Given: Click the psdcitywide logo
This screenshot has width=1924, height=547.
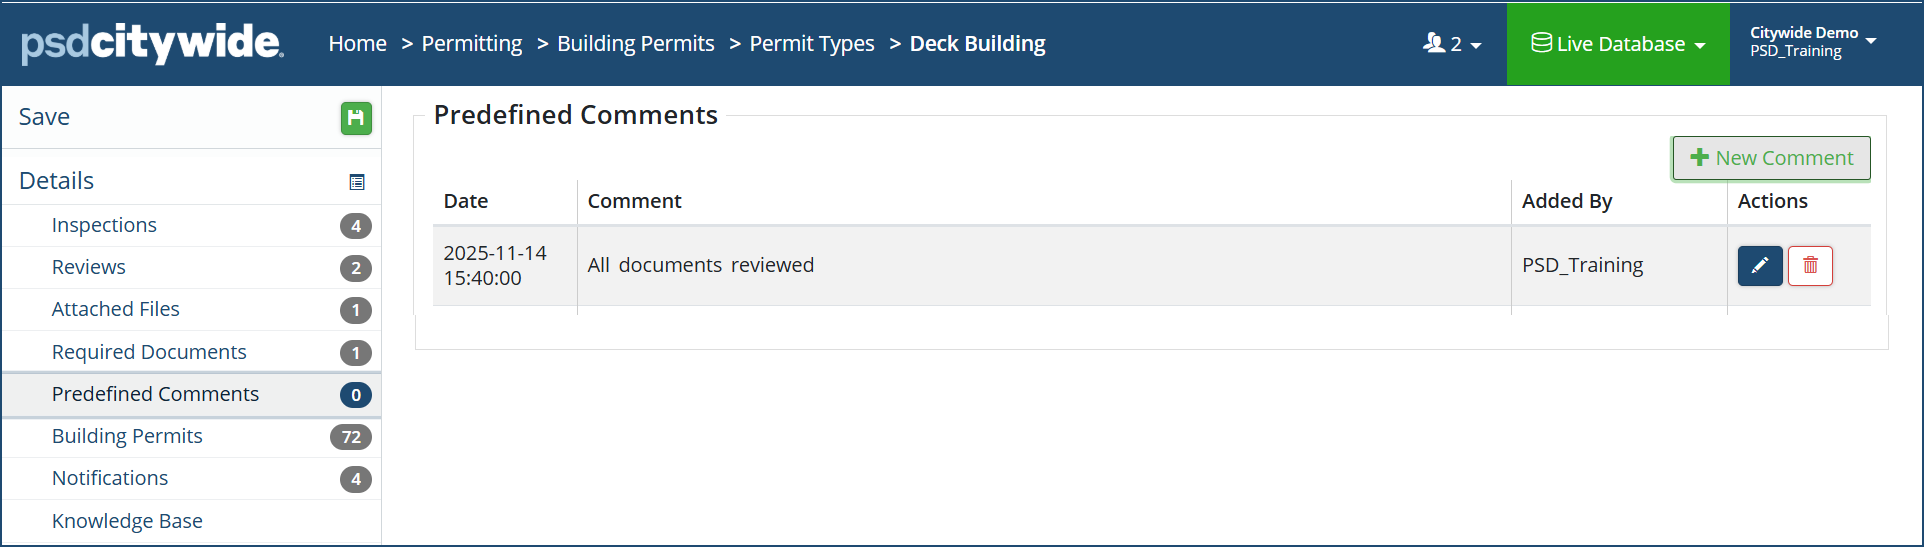Looking at the screenshot, I should 152,44.
